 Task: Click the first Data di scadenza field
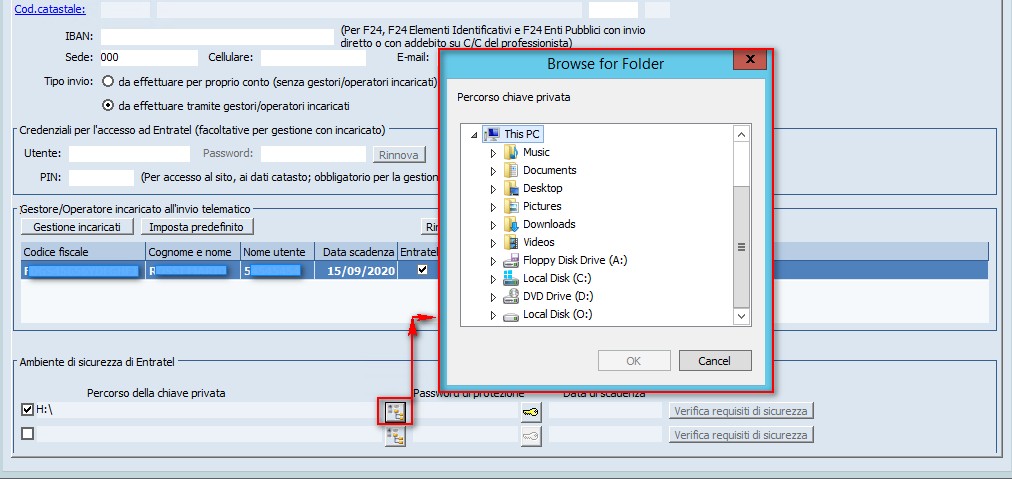click(x=605, y=411)
